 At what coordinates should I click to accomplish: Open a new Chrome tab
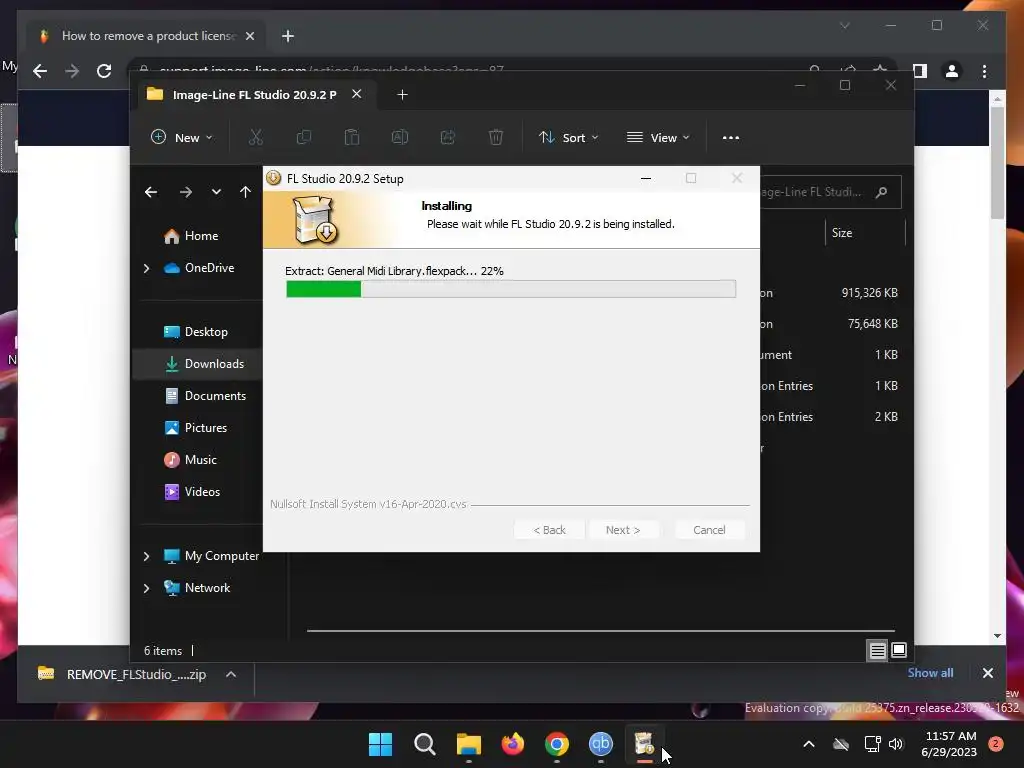[x=287, y=36]
